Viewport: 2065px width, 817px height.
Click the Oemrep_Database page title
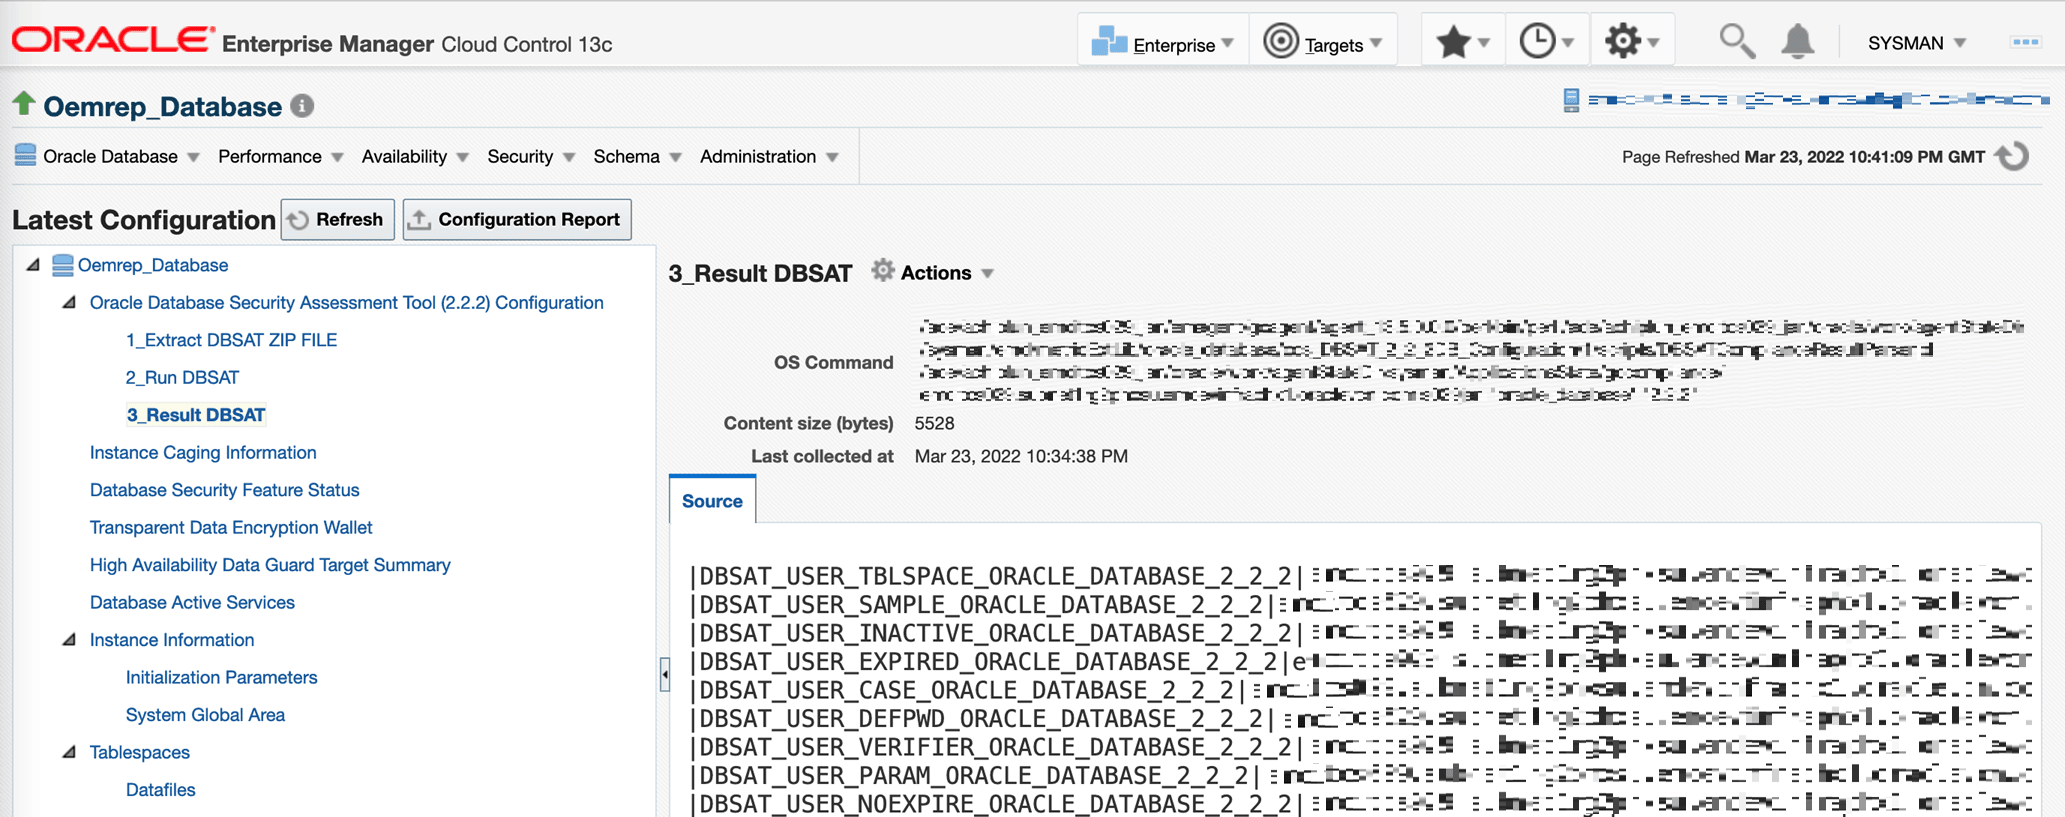pyautogui.click(x=162, y=107)
